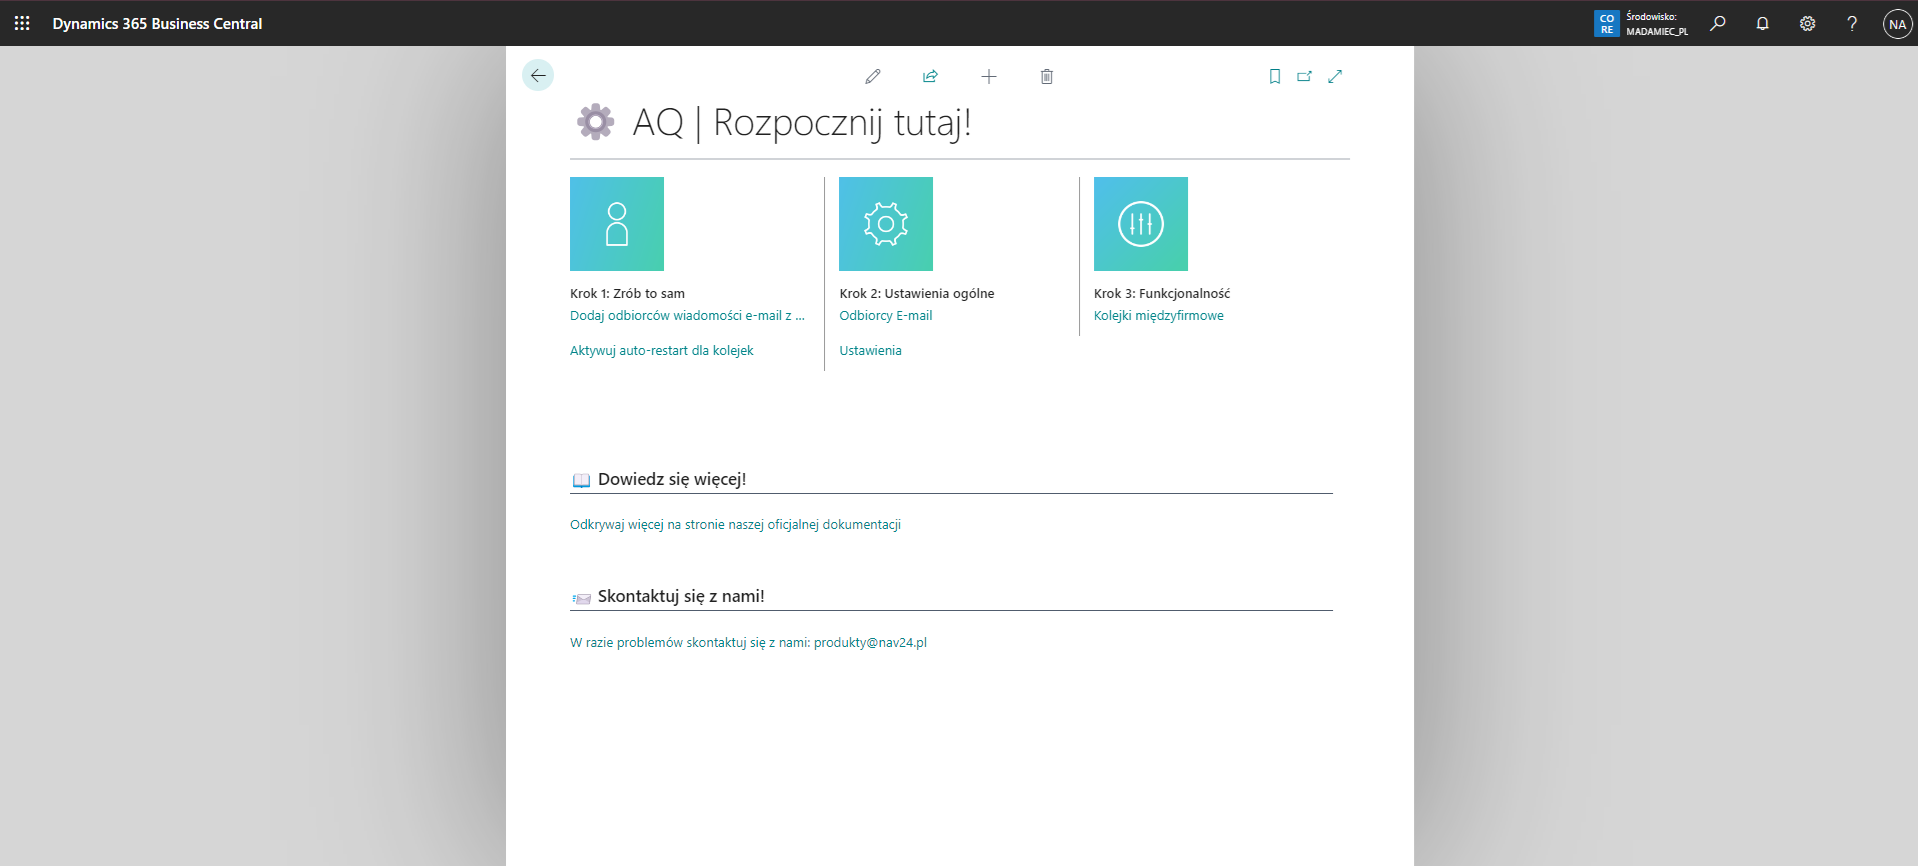The height and width of the screenshot is (866, 1919).
Task: Click the Krok 2 gear tile
Action: (886, 224)
